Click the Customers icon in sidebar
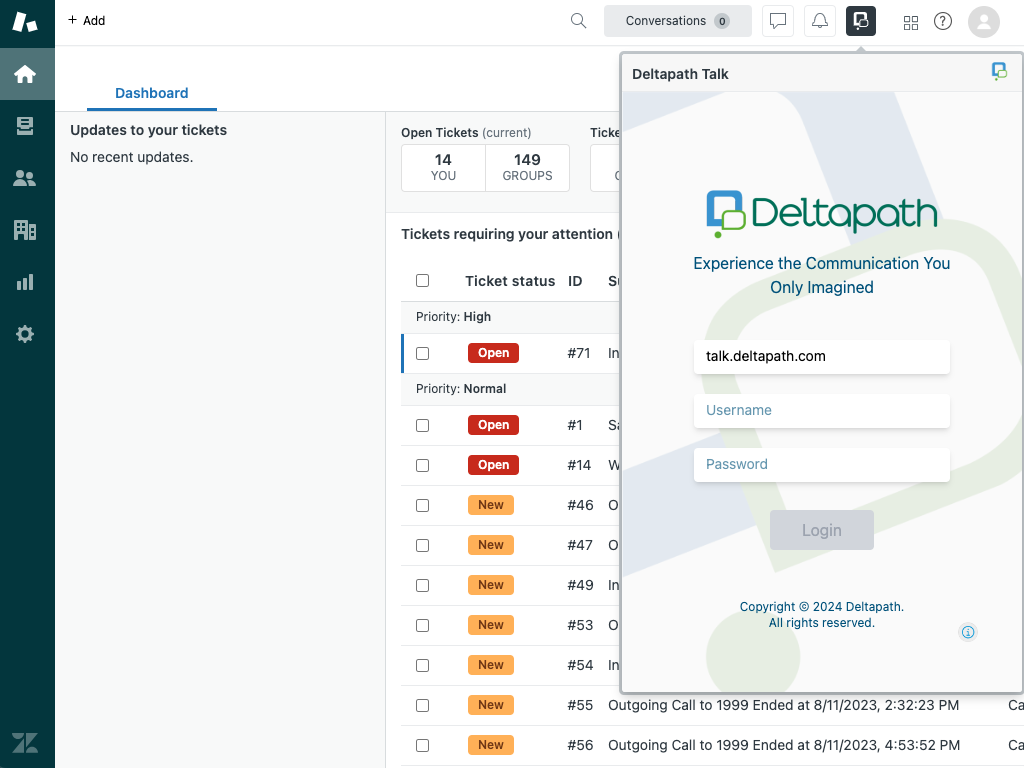1024x768 pixels. (25, 178)
